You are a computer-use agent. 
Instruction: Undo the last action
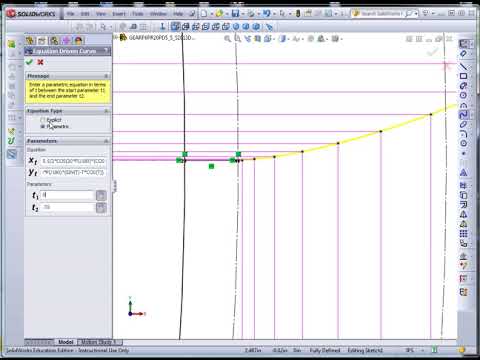pyautogui.click(x=266, y=14)
